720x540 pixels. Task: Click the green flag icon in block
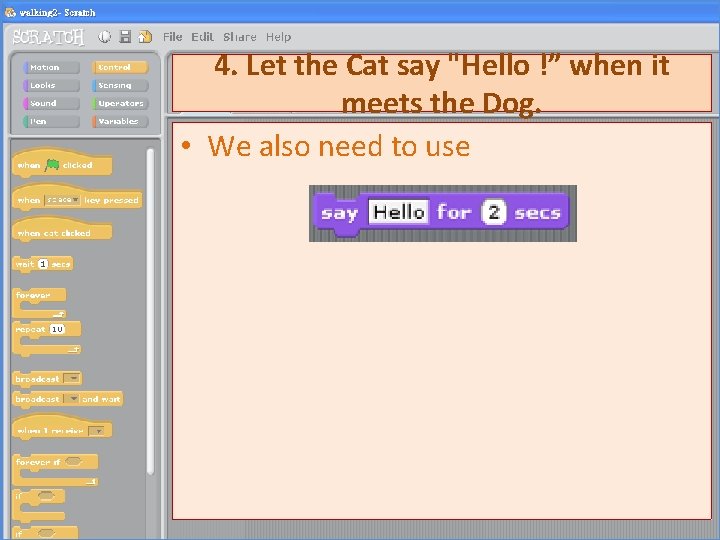(x=52, y=165)
